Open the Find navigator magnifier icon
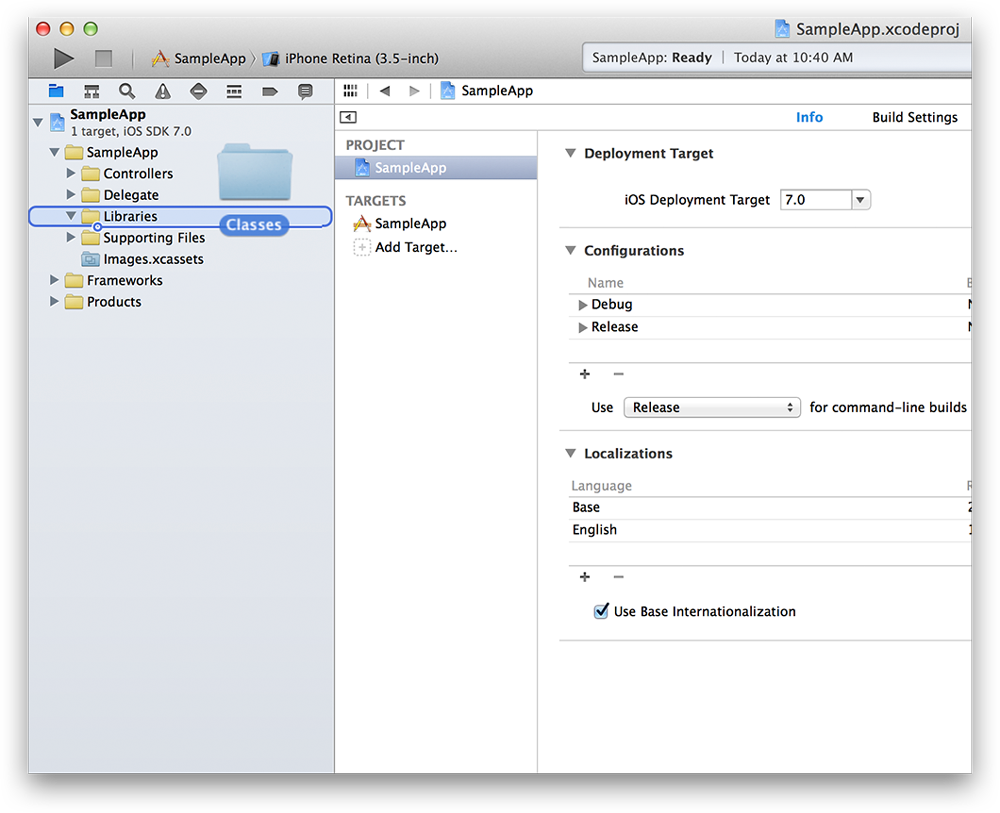 (x=127, y=91)
